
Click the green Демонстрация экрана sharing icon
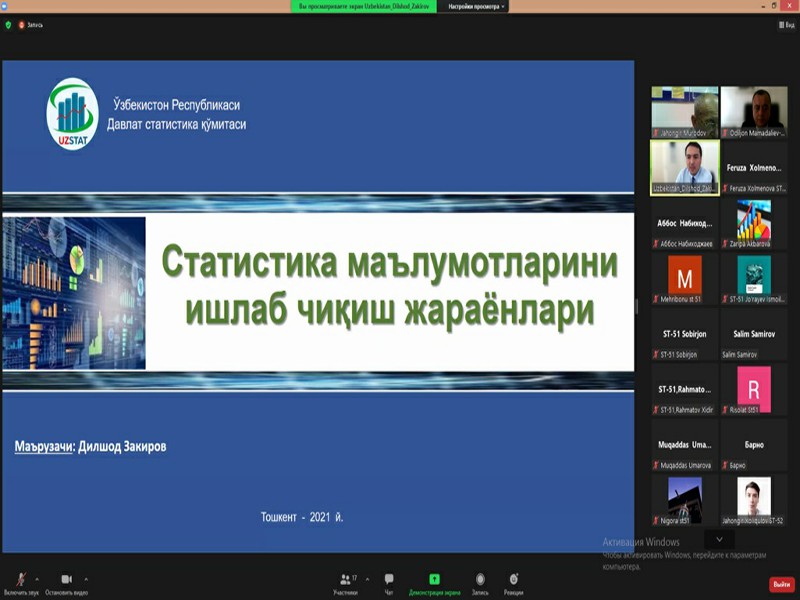[x=433, y=577]
